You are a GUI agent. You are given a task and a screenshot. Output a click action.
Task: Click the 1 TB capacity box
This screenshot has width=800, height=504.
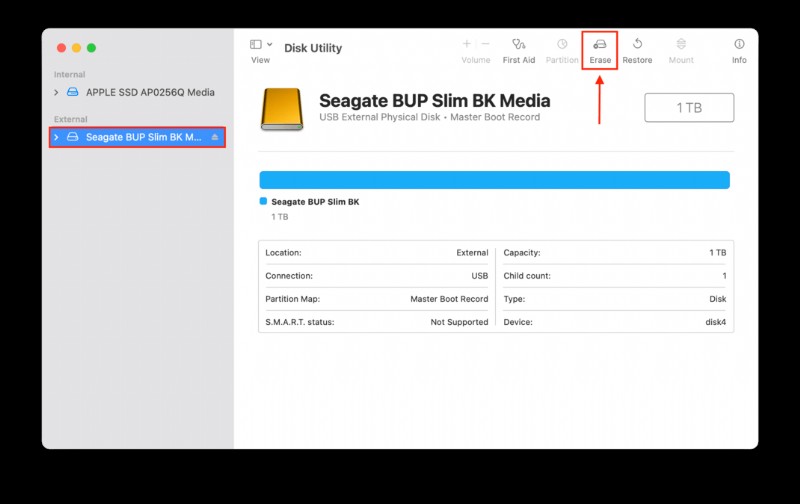tap(689, 108)
